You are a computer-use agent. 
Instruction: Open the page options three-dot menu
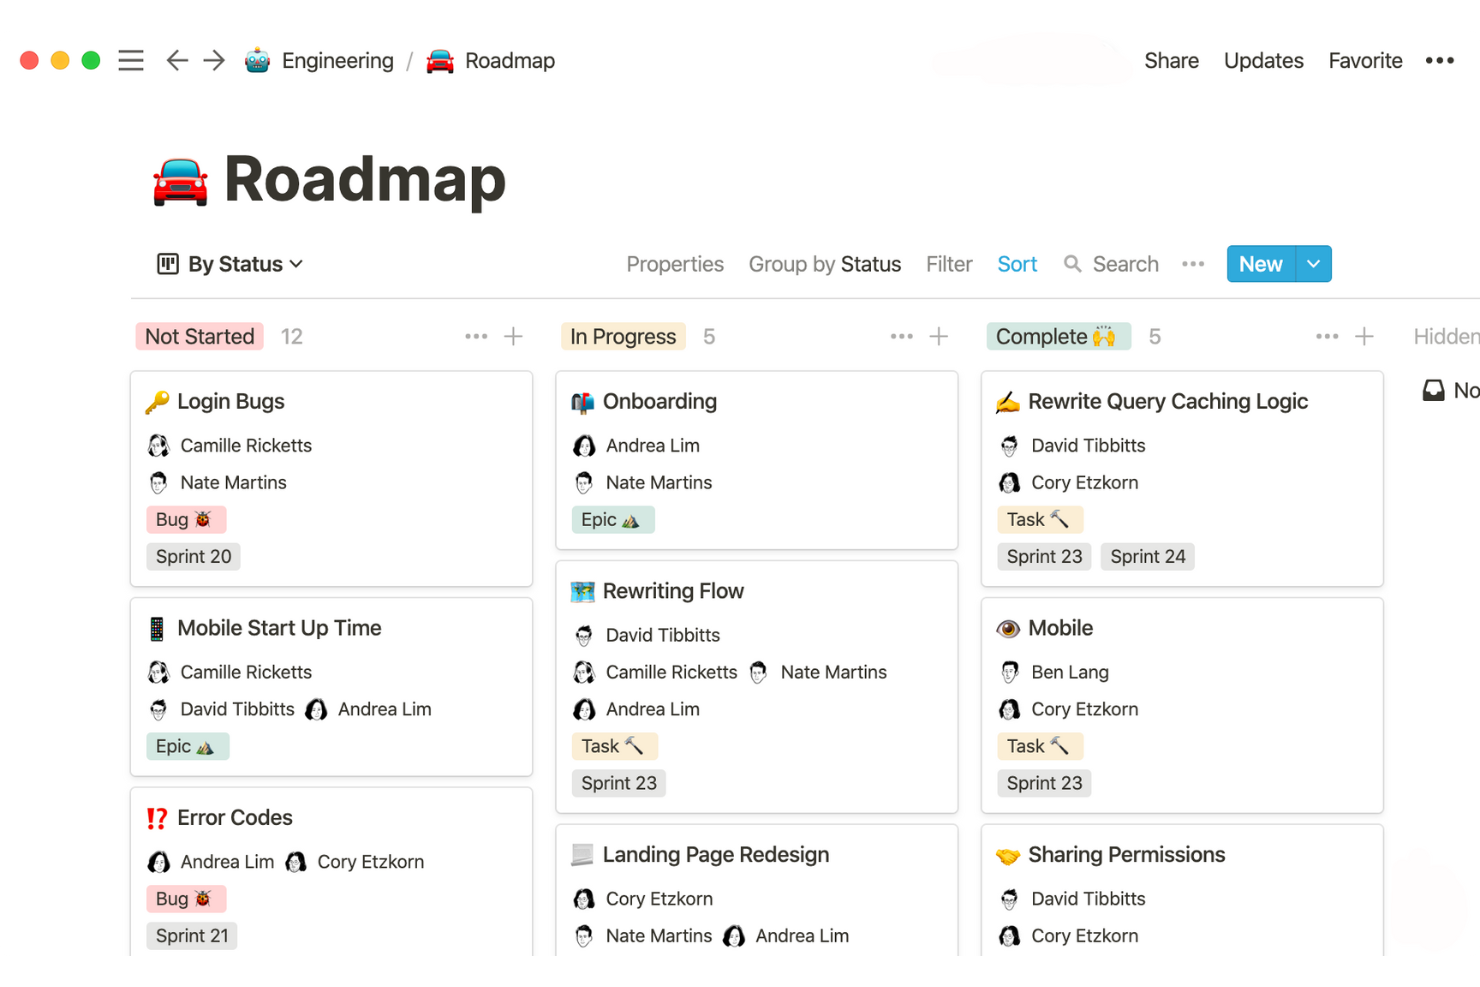coord(1439,61)
